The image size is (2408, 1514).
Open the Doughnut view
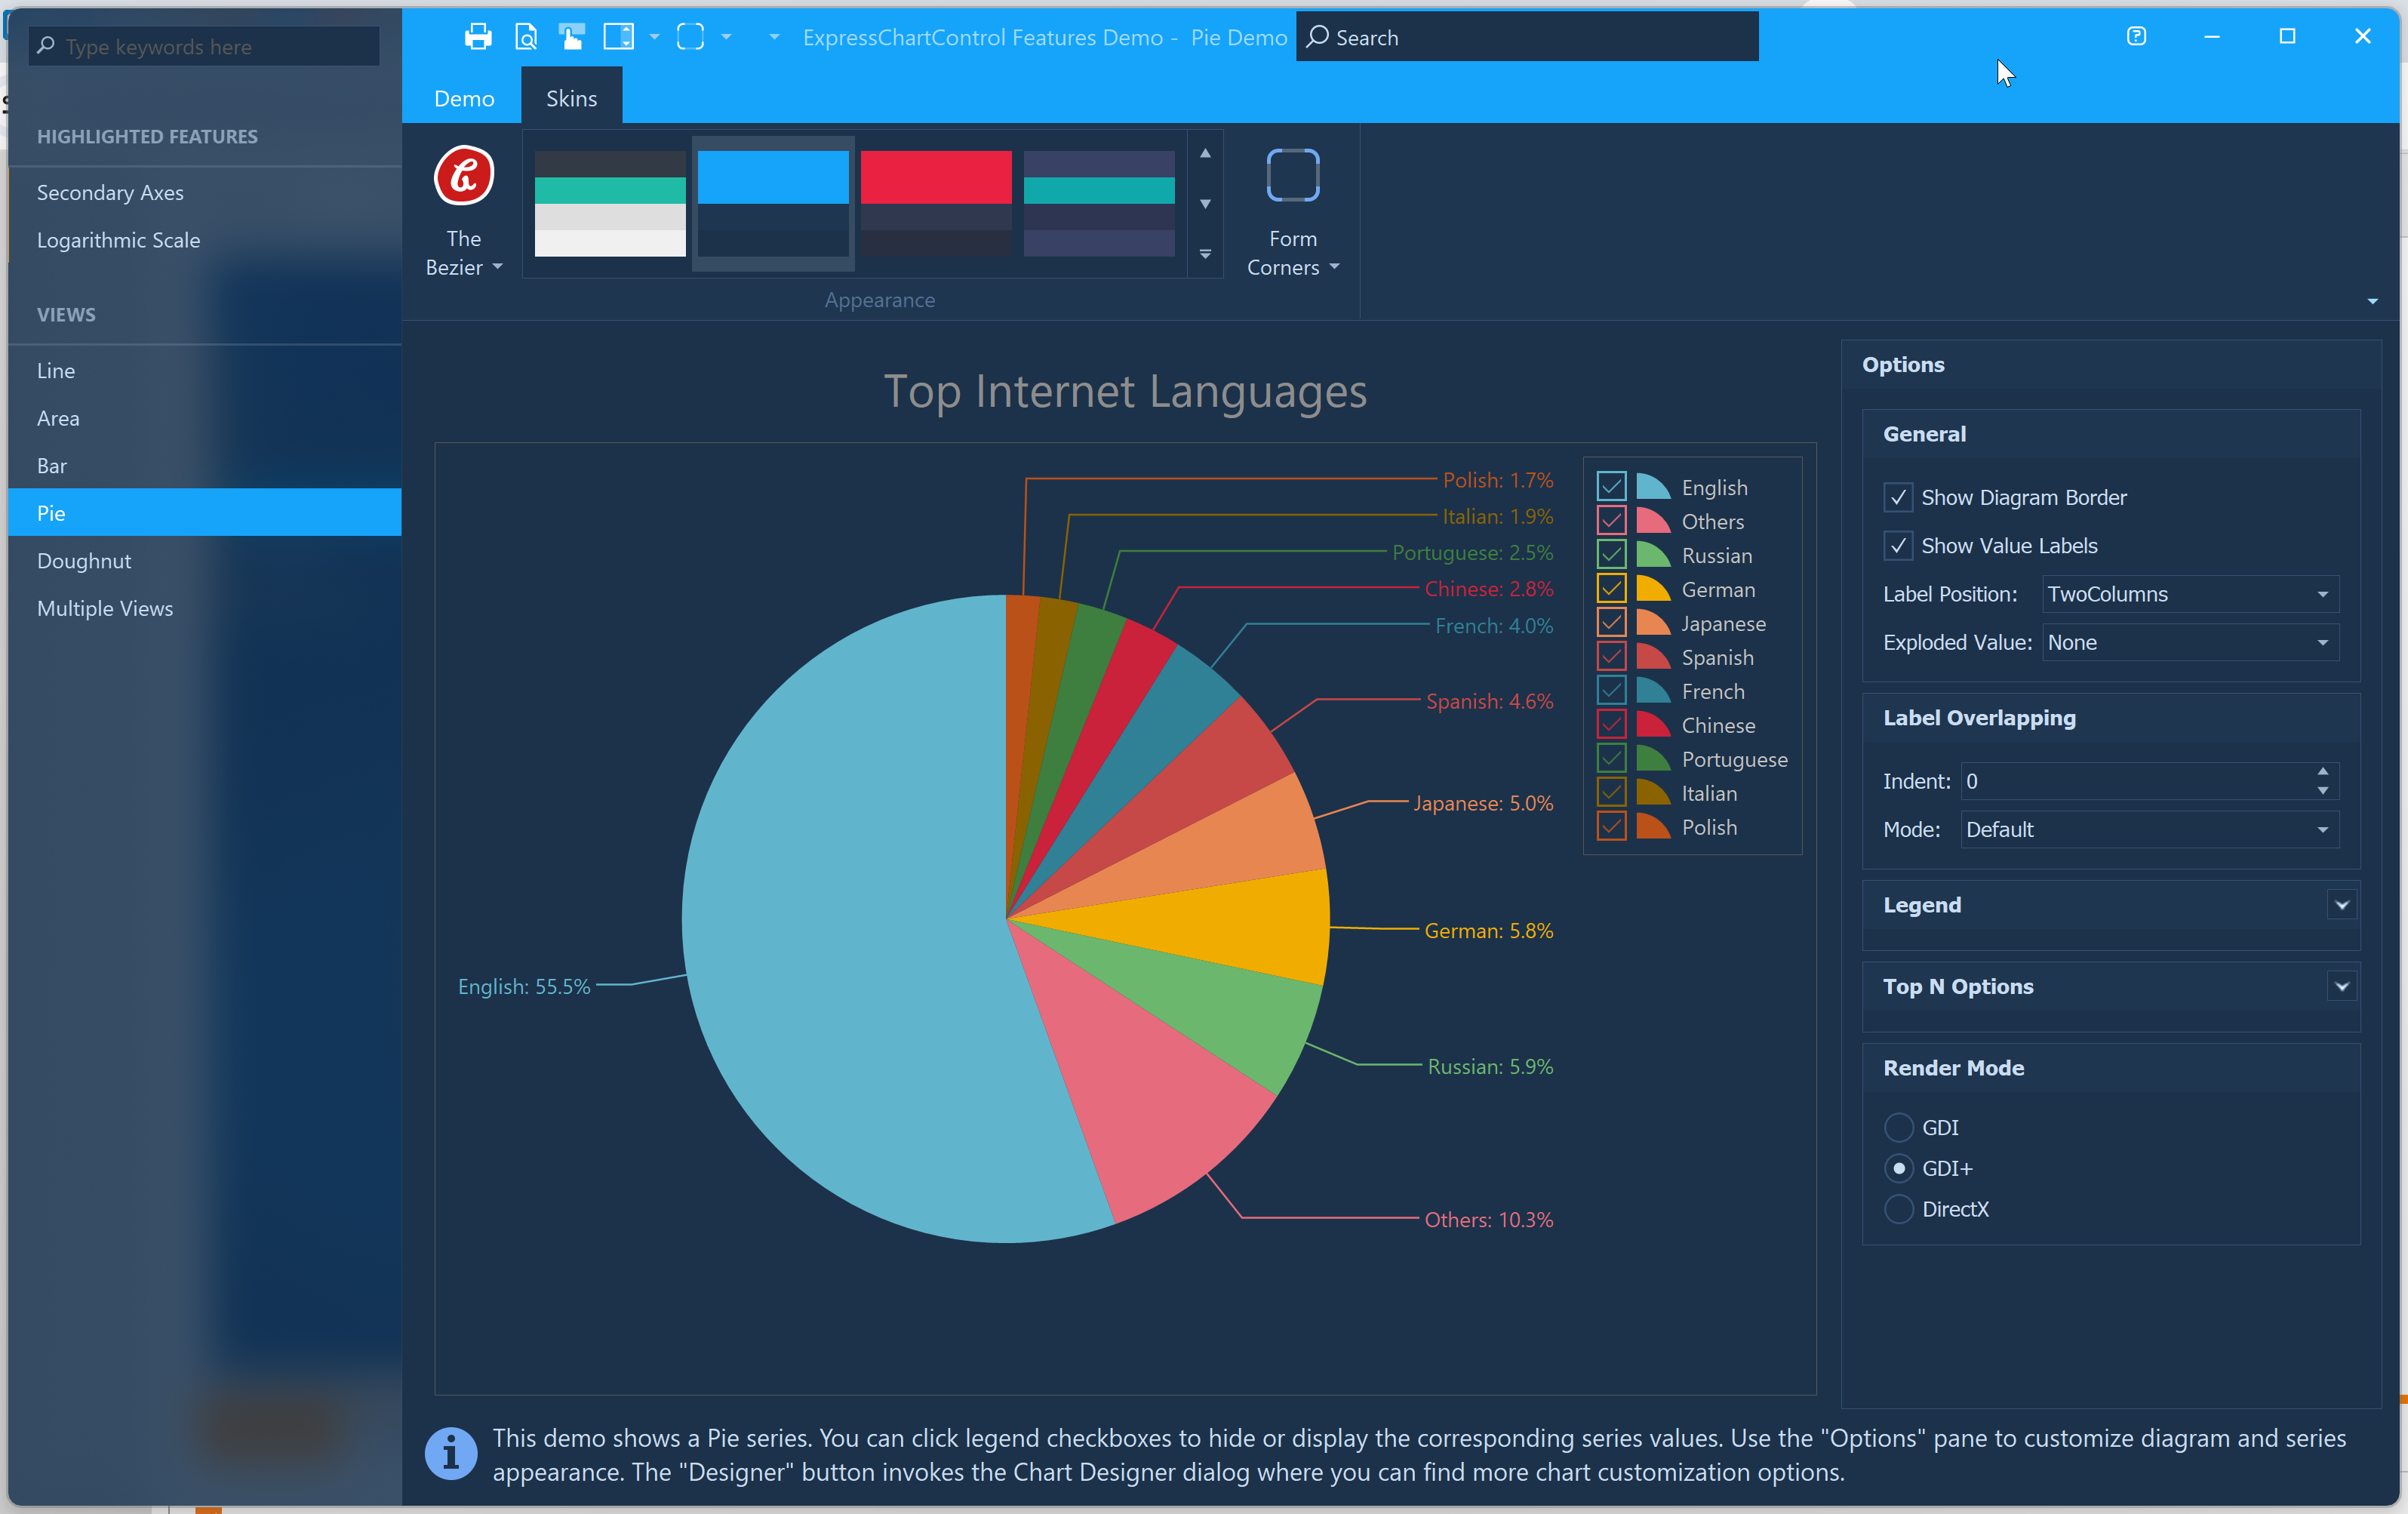(82, 560)
